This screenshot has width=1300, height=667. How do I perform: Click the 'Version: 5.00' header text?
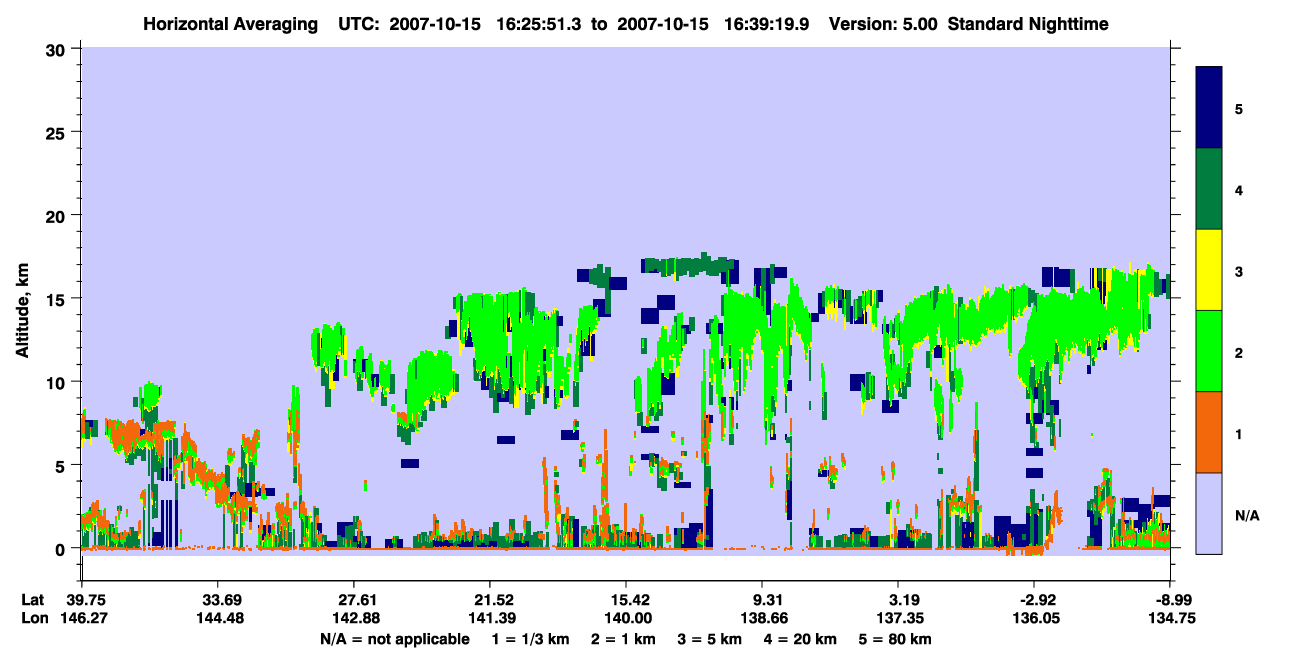[883, 23]
